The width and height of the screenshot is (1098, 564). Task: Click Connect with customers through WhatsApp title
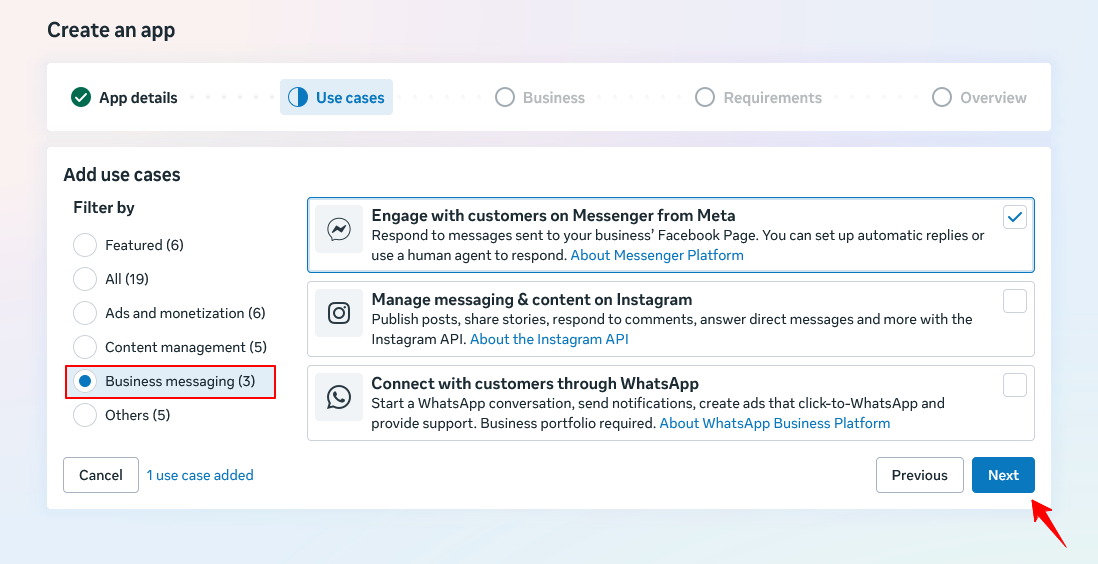pos(535,383)
